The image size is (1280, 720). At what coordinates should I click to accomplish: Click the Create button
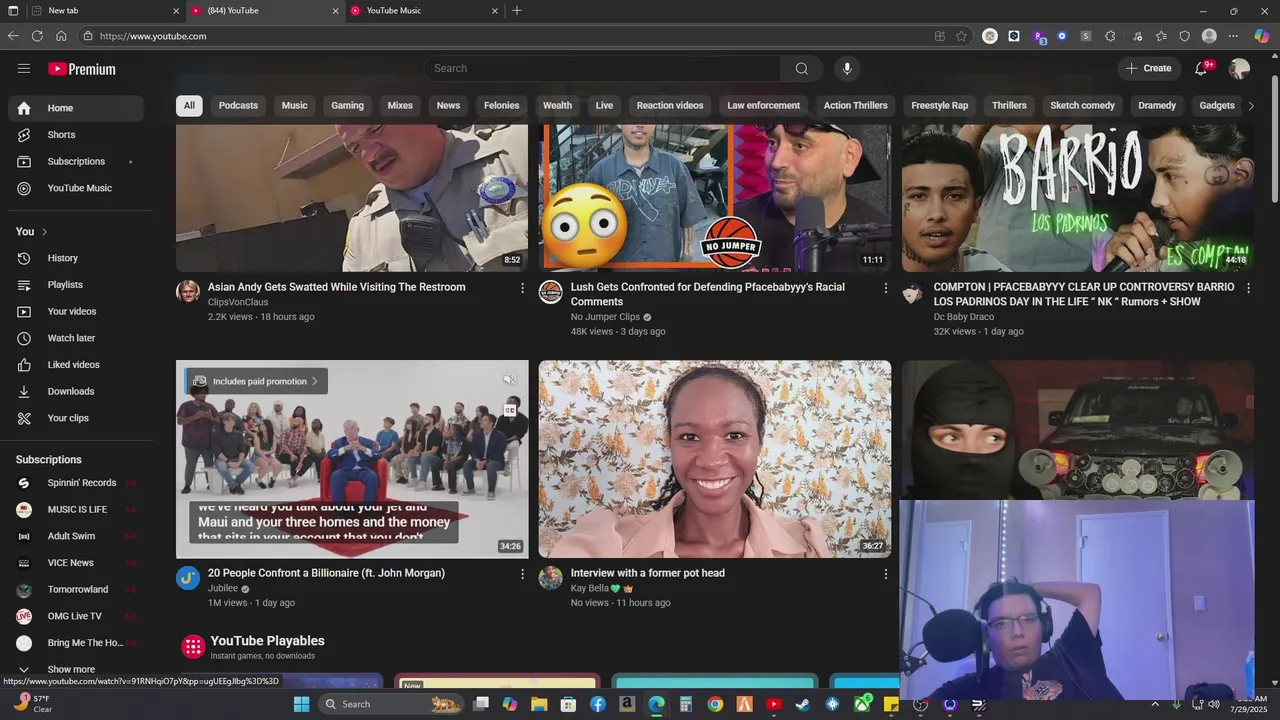coord(1148,68)
